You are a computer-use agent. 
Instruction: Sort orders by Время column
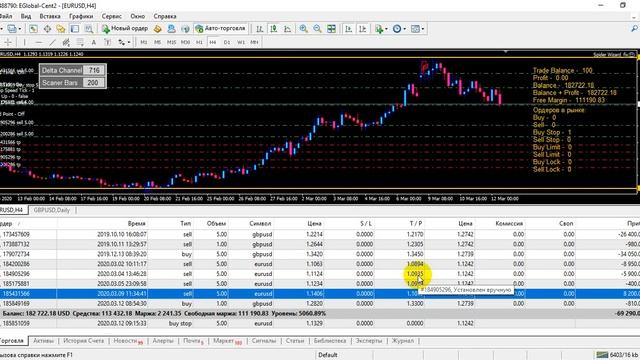136,223
